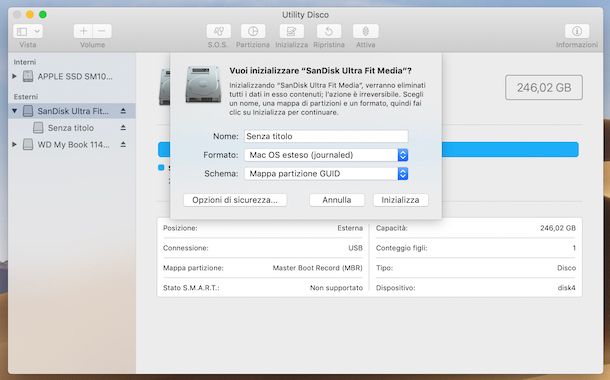
Task: Open the Vista sidebar view button
Action: click(28, 31)
